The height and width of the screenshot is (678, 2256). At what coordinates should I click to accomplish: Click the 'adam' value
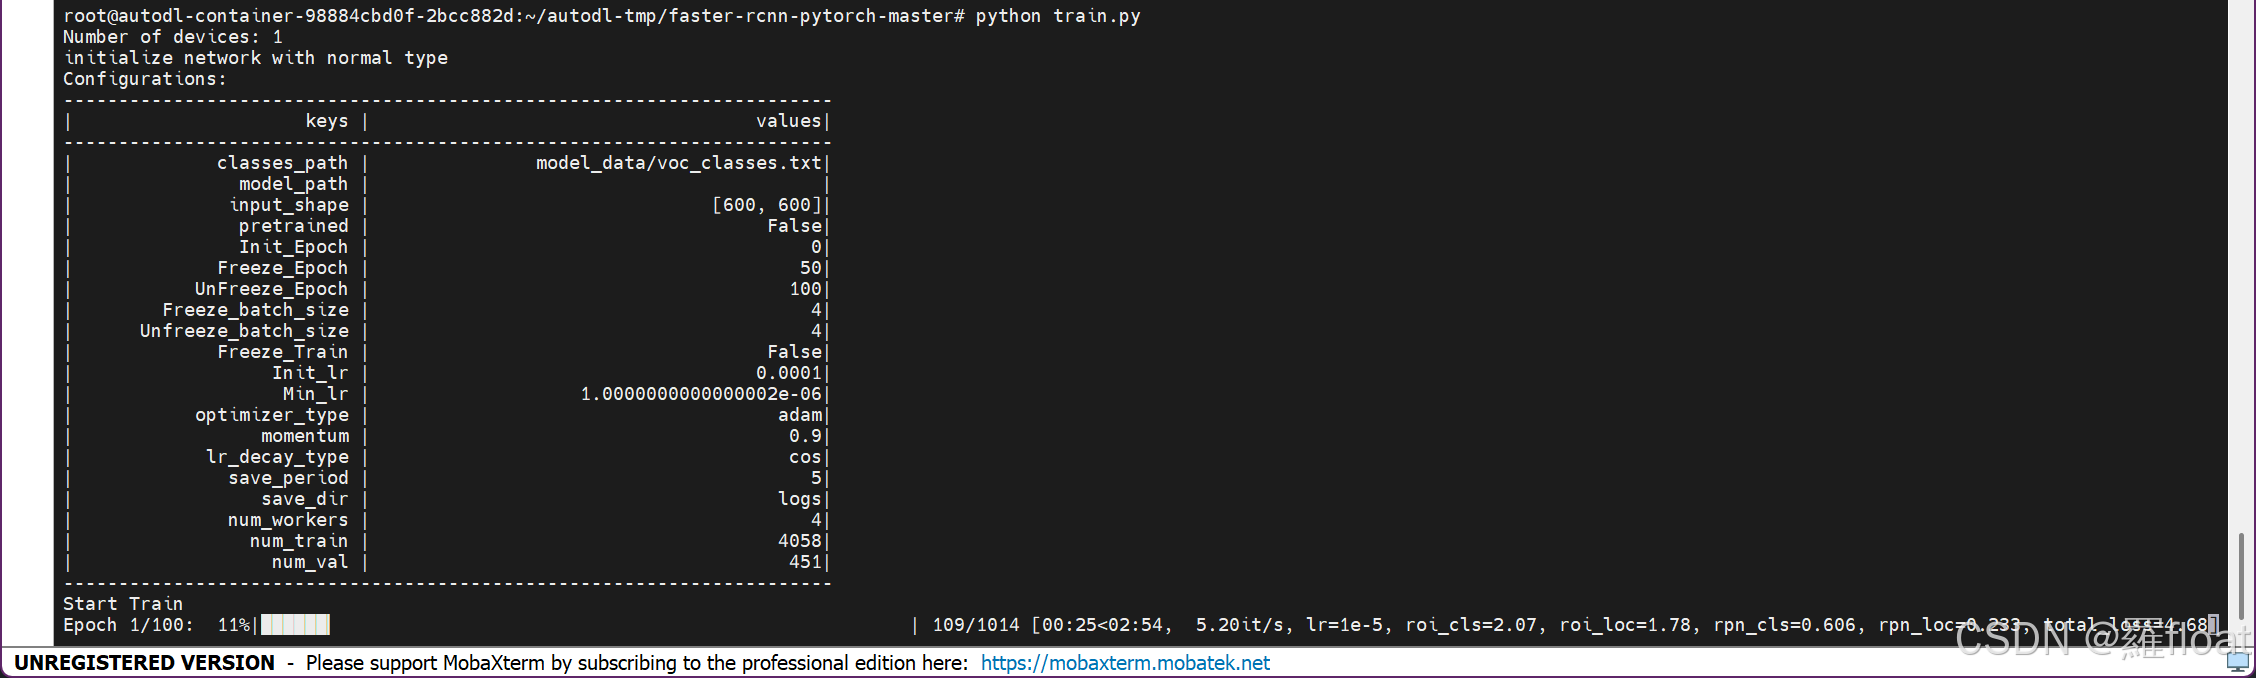[800, 415]
